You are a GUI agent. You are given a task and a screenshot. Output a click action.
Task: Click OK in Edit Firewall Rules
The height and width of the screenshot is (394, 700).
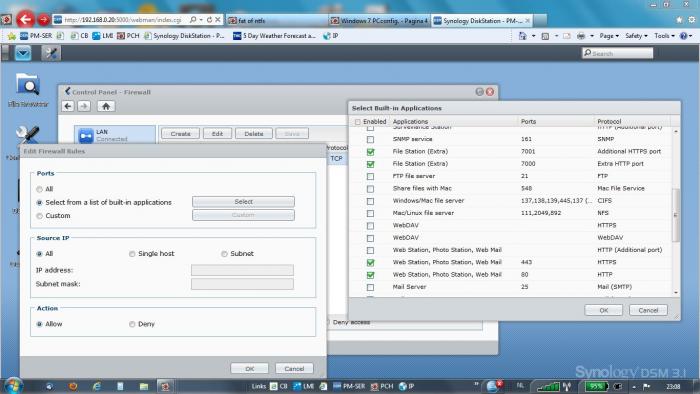coord(250,369)
